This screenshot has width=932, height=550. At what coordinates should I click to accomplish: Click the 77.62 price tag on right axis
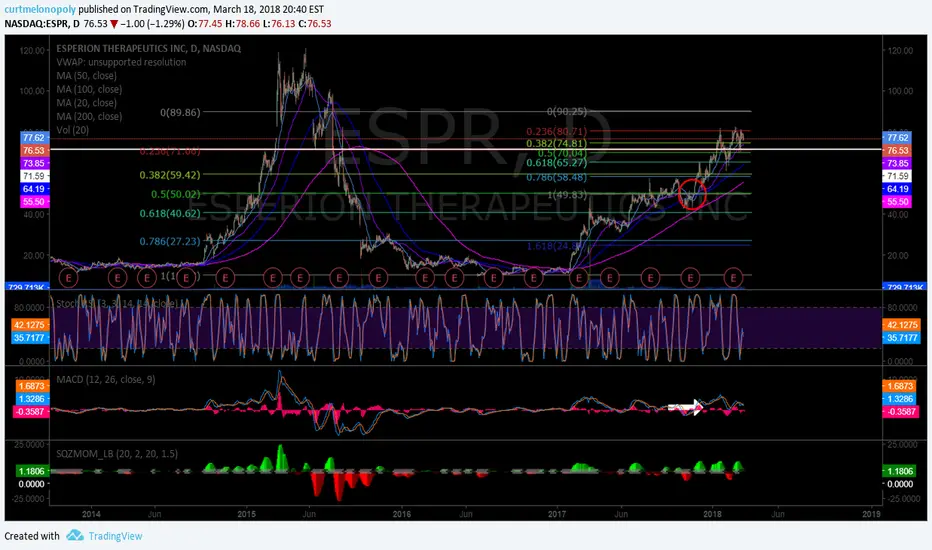[x=898, y=137]
